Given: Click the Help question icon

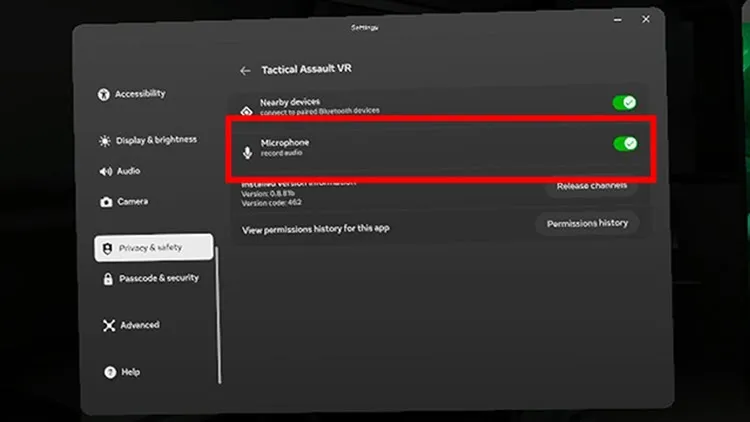Looking at the screenshot, I should [110, 372].
